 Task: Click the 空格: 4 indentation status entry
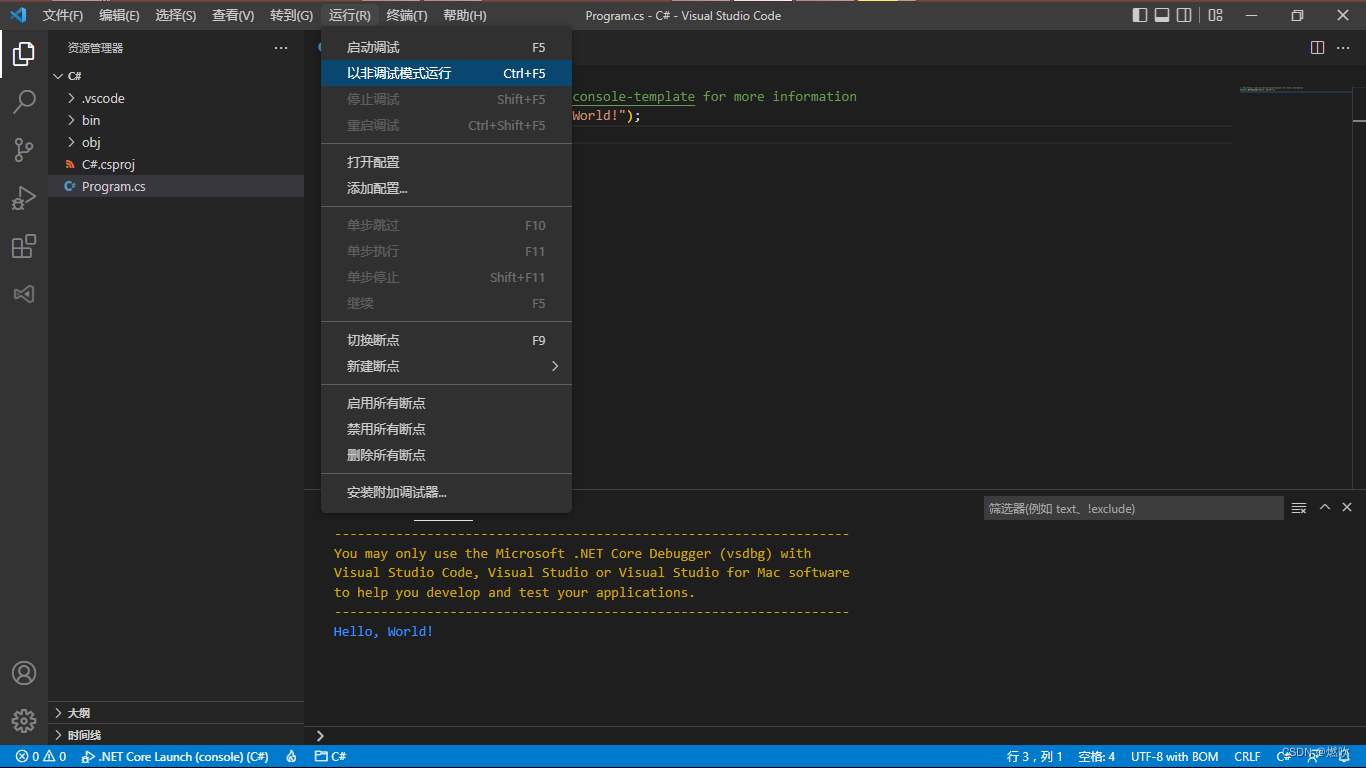click(x=1097, y=757)
